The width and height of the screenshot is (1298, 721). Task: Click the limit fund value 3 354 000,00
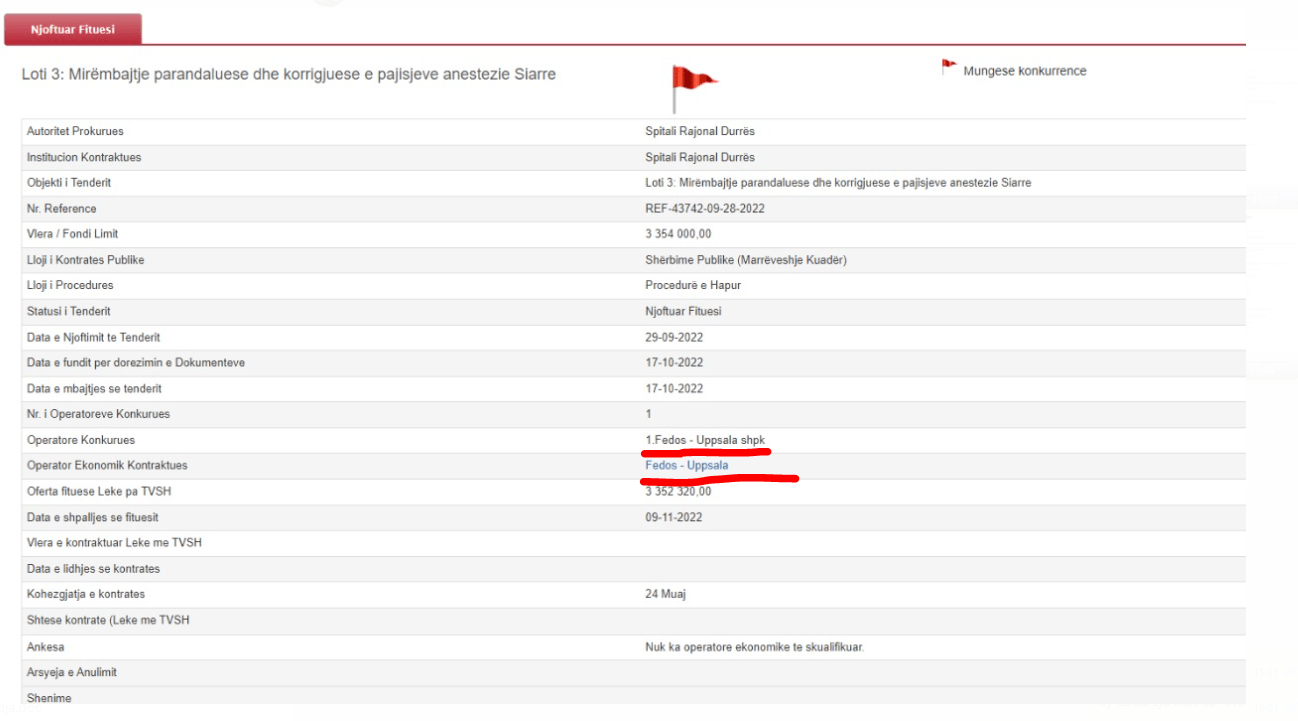678,234
